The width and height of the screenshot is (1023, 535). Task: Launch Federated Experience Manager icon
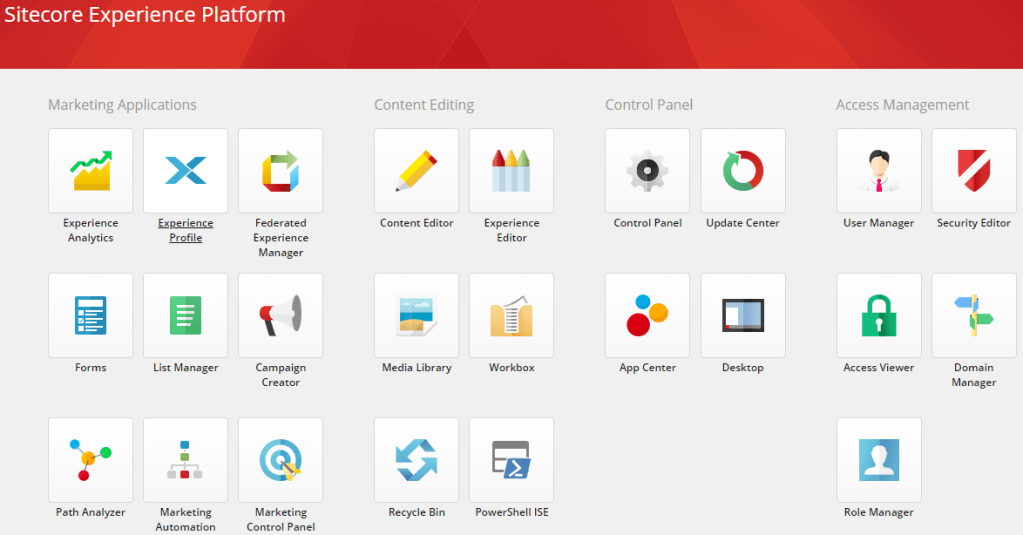(280, 171)
